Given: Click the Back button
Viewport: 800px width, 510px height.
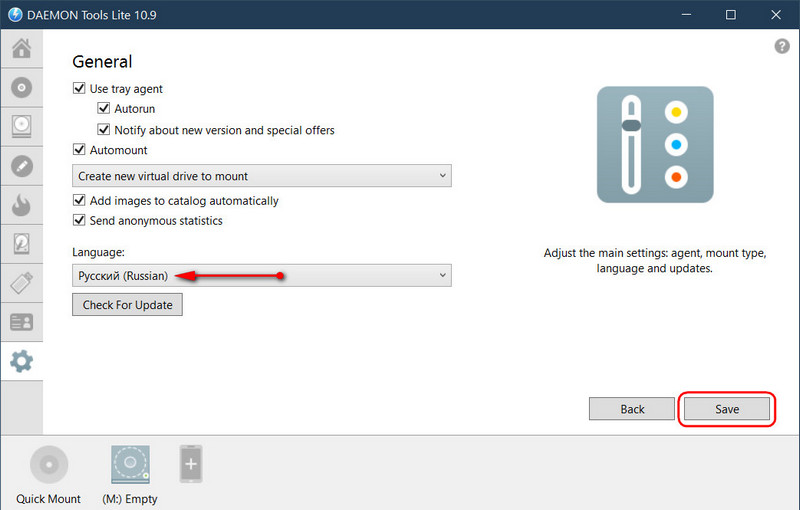Looking at the screenshot, I should click(x=632, y=409).
